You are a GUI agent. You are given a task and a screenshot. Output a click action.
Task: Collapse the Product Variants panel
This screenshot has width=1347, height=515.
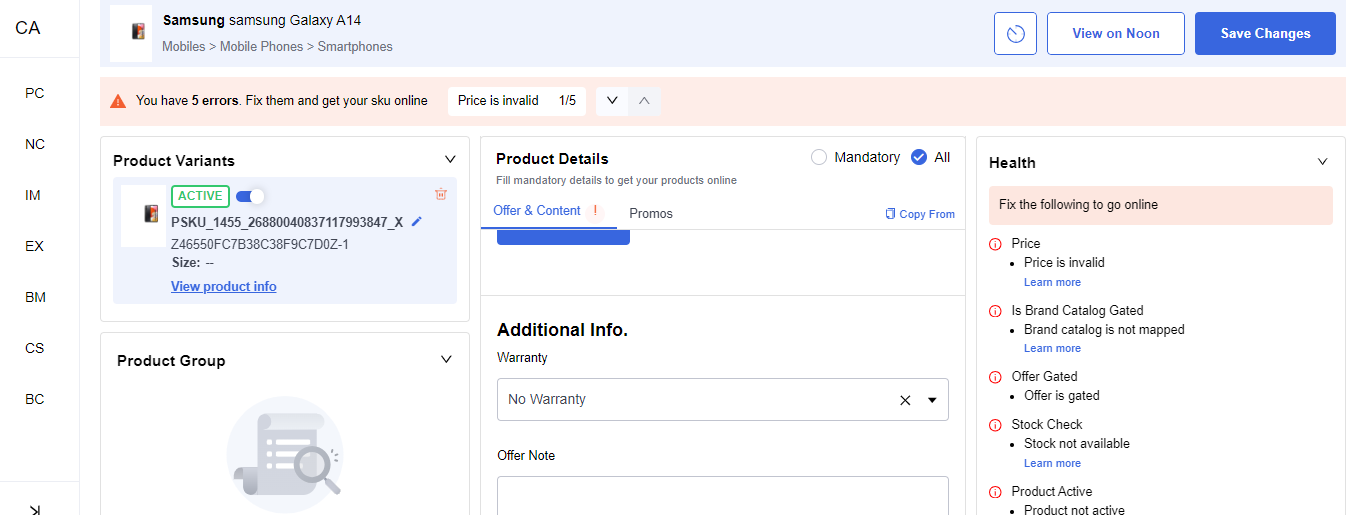point(450,159)
